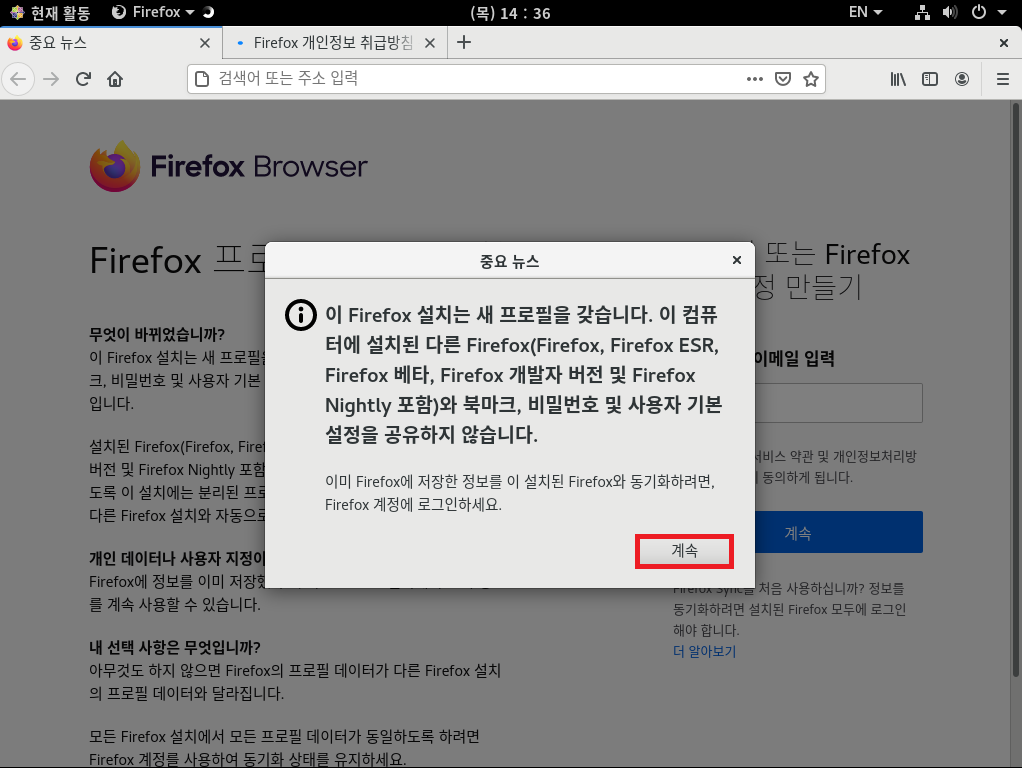Toggle the sidebar view icon
Screen dimensions: 1022x768
[x=930, y=79]
